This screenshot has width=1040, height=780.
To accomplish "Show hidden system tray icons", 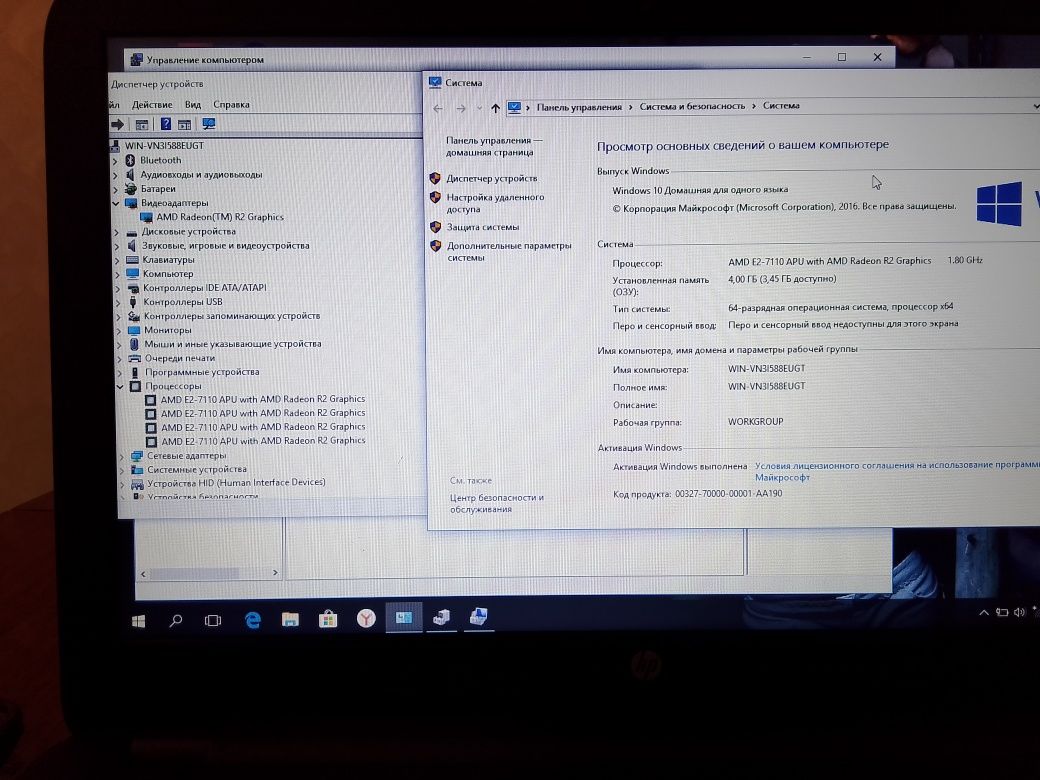I will click(x=984, y=612).
